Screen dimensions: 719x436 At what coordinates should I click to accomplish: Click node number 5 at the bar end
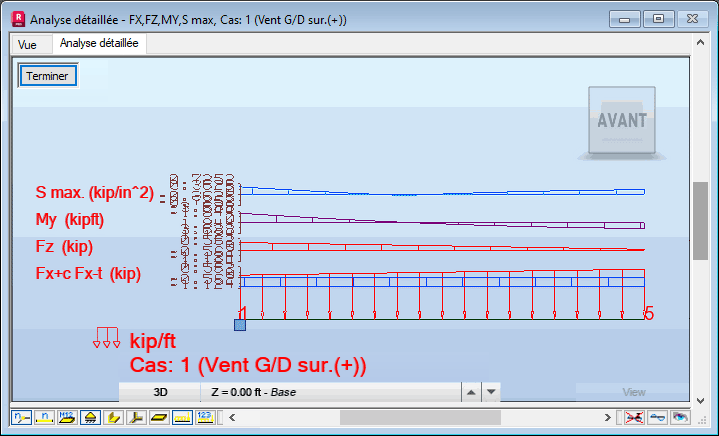pyautogui.click(x=648, y=314)
